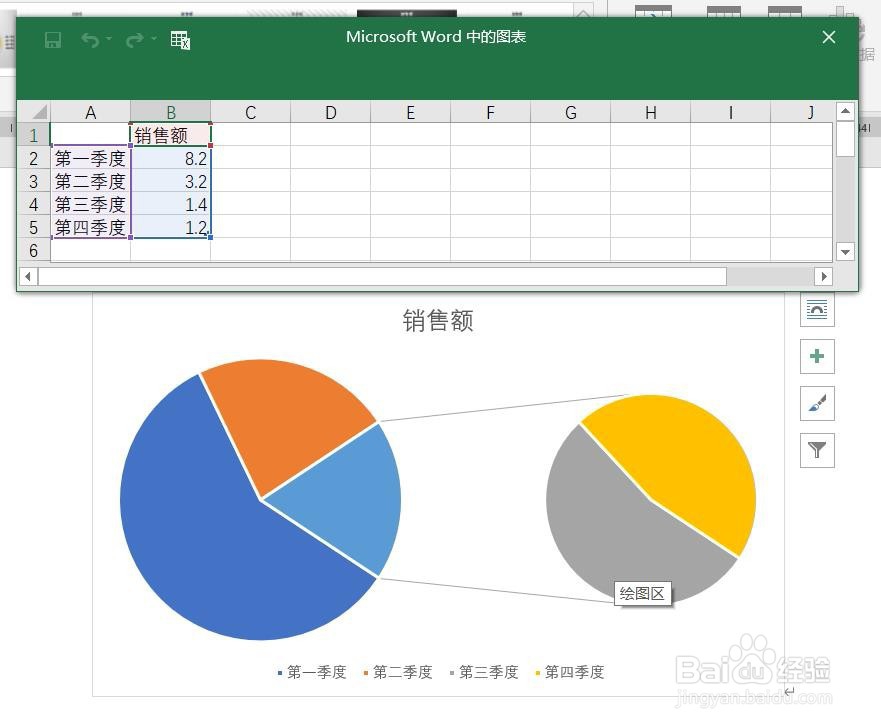Screen dimensions: 881x728
Task: Click the horizontal scrollbar right arrow
Action: [x=824, y=277]
